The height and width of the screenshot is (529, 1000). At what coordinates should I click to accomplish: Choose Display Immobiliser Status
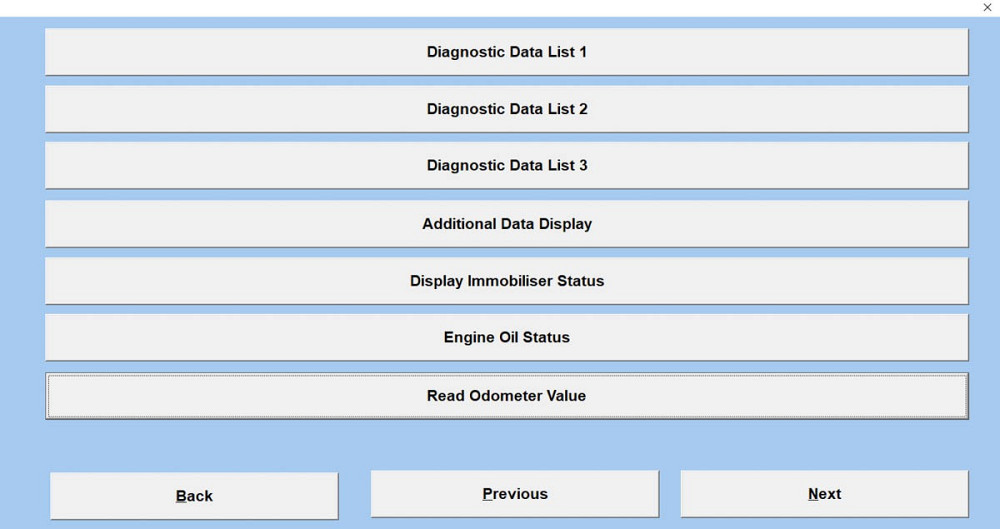(x=506, y=281)
